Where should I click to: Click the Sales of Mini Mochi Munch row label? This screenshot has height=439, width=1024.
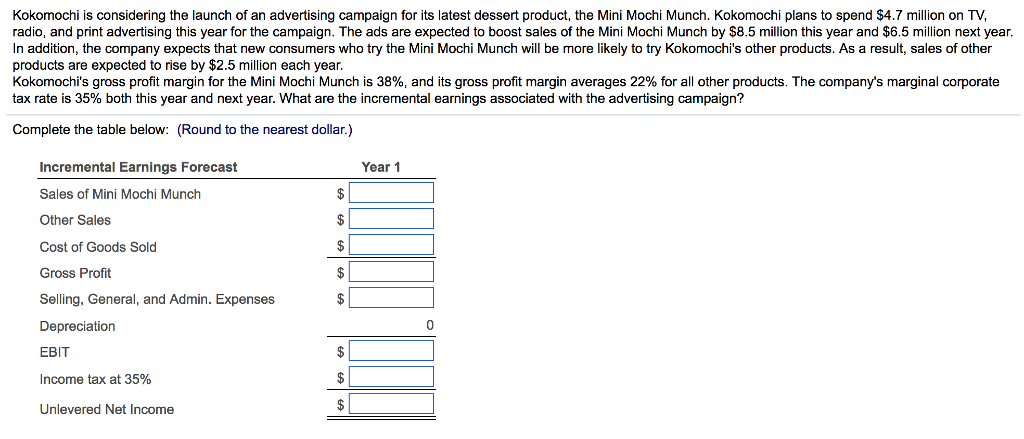[120, 194]
